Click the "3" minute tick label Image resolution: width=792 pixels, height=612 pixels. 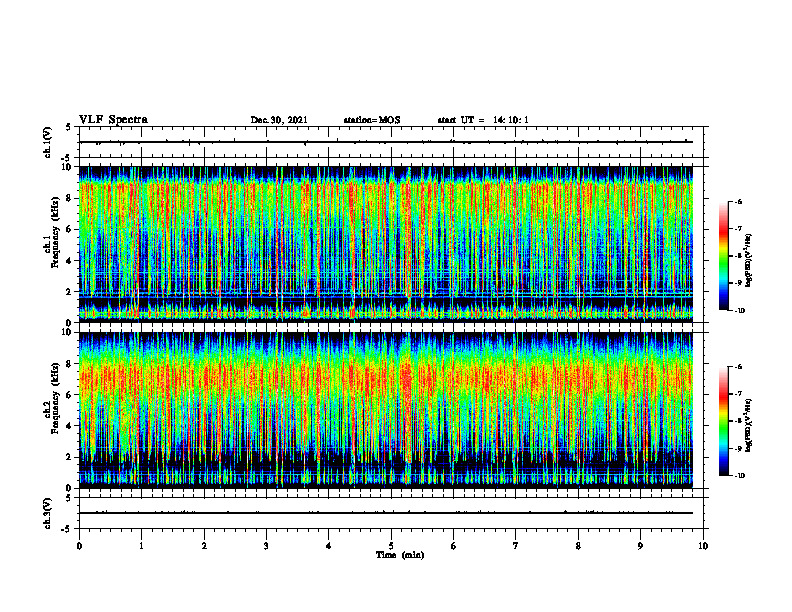pyautogui.click(x=266, y=546)
